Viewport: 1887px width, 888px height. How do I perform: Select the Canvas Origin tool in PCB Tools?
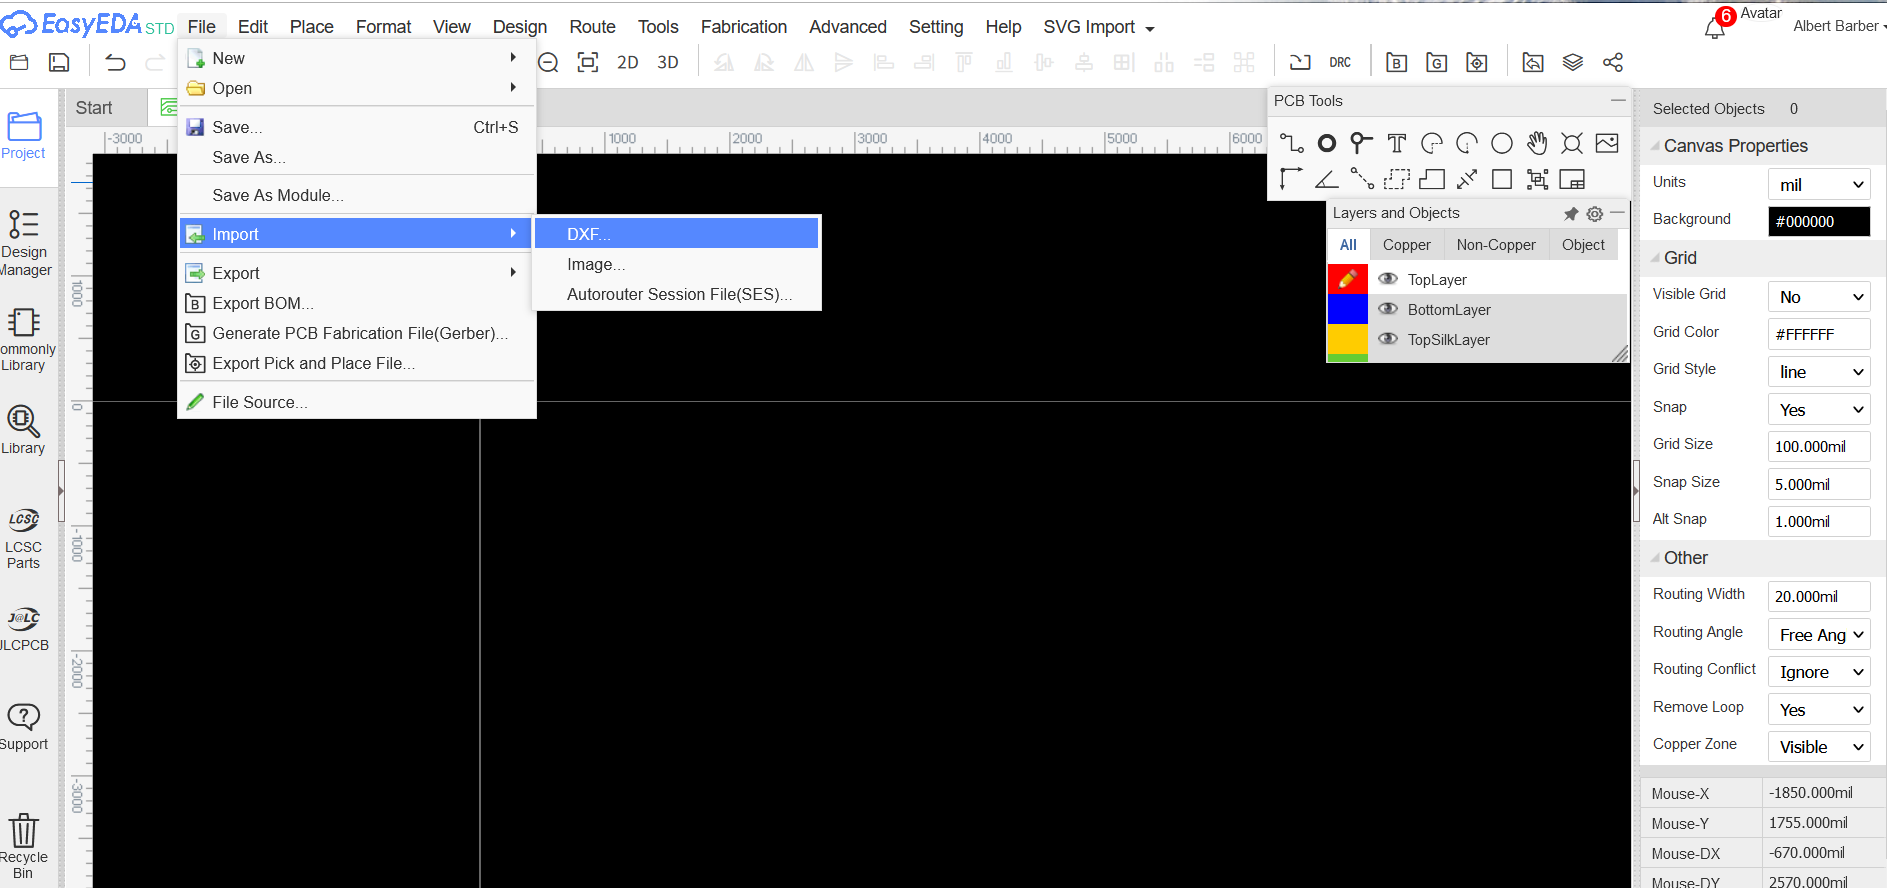coord(1291,179)
